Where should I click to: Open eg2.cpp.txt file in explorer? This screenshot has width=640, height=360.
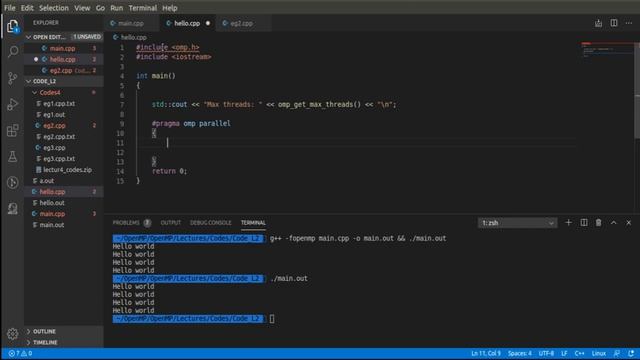pyautogui.click(x=63, y=137)
